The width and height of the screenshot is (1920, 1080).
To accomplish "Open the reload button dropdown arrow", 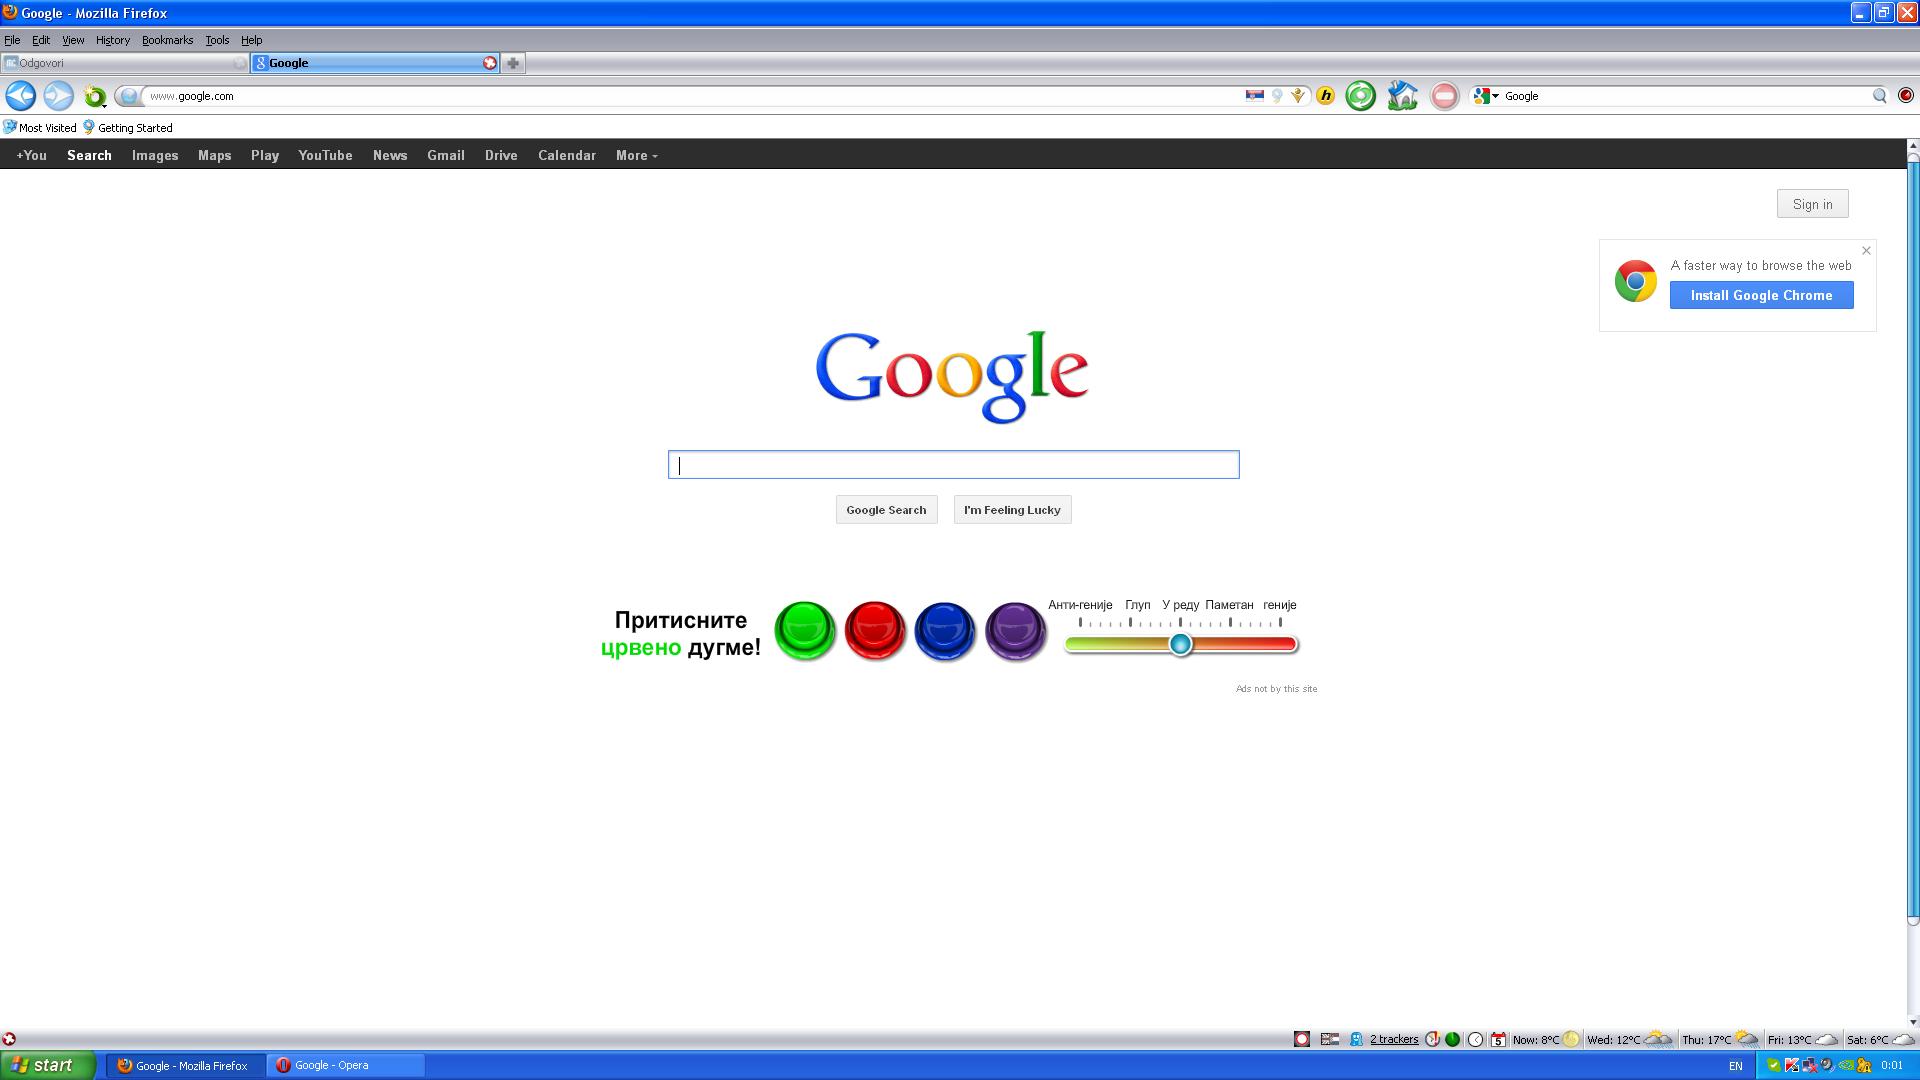I will coord(104,105).
